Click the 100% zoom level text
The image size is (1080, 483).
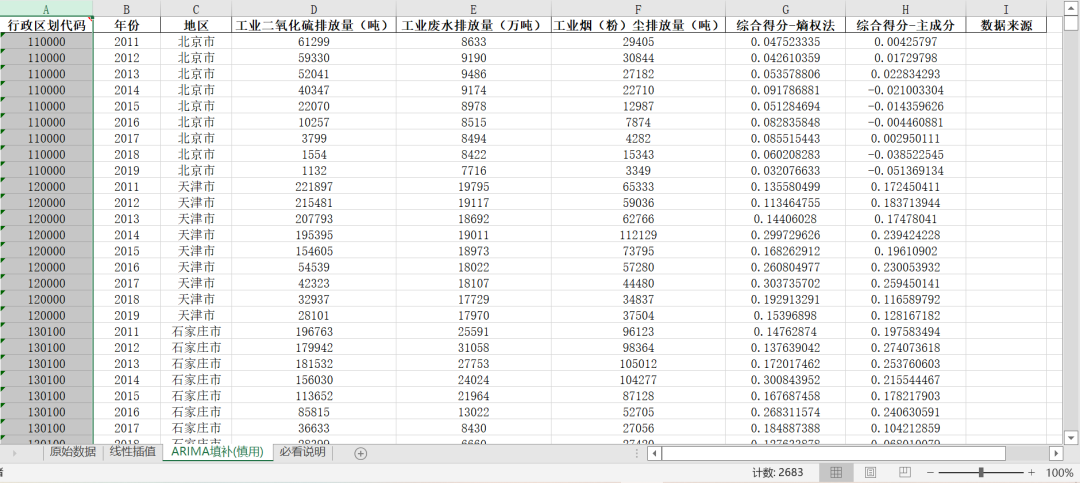pyautogui.click(x=1059, y=473)
